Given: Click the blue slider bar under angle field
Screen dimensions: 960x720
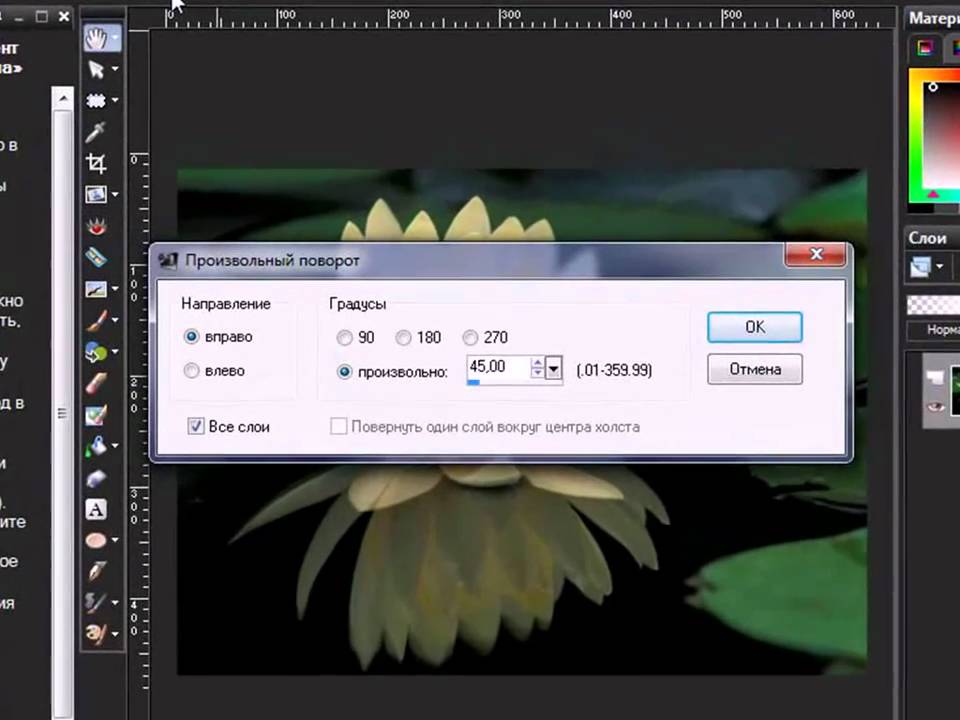Looking at the screenshot, I should point(473,383).
